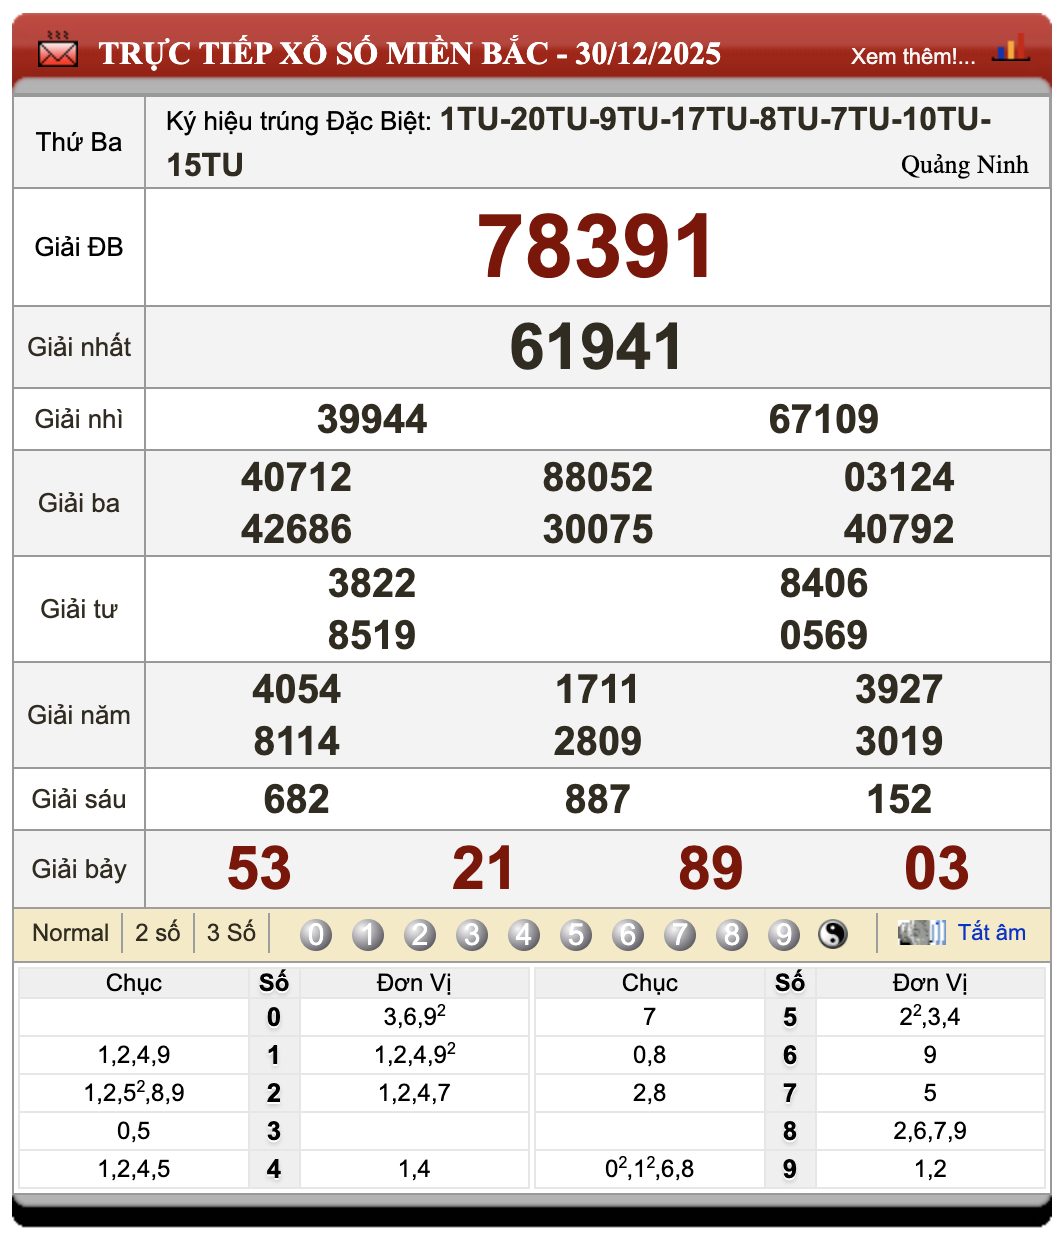Click the Quảng Ninh label
Screen dimensions: 1064x1236
click(x=966, y=165)
